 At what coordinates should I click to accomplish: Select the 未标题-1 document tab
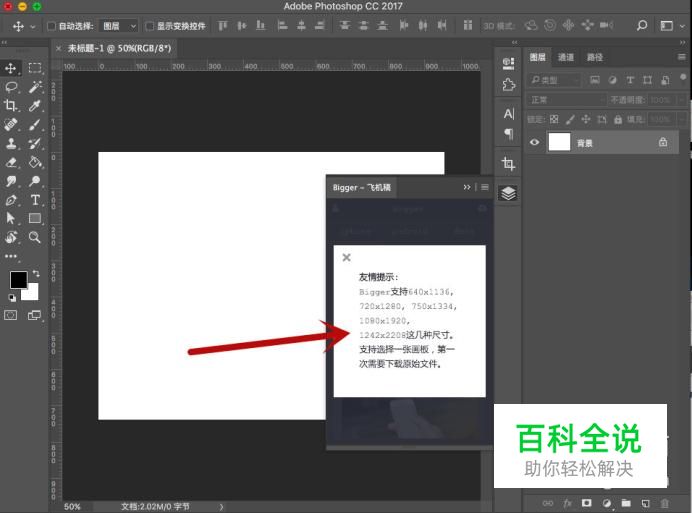coord(119,48)
